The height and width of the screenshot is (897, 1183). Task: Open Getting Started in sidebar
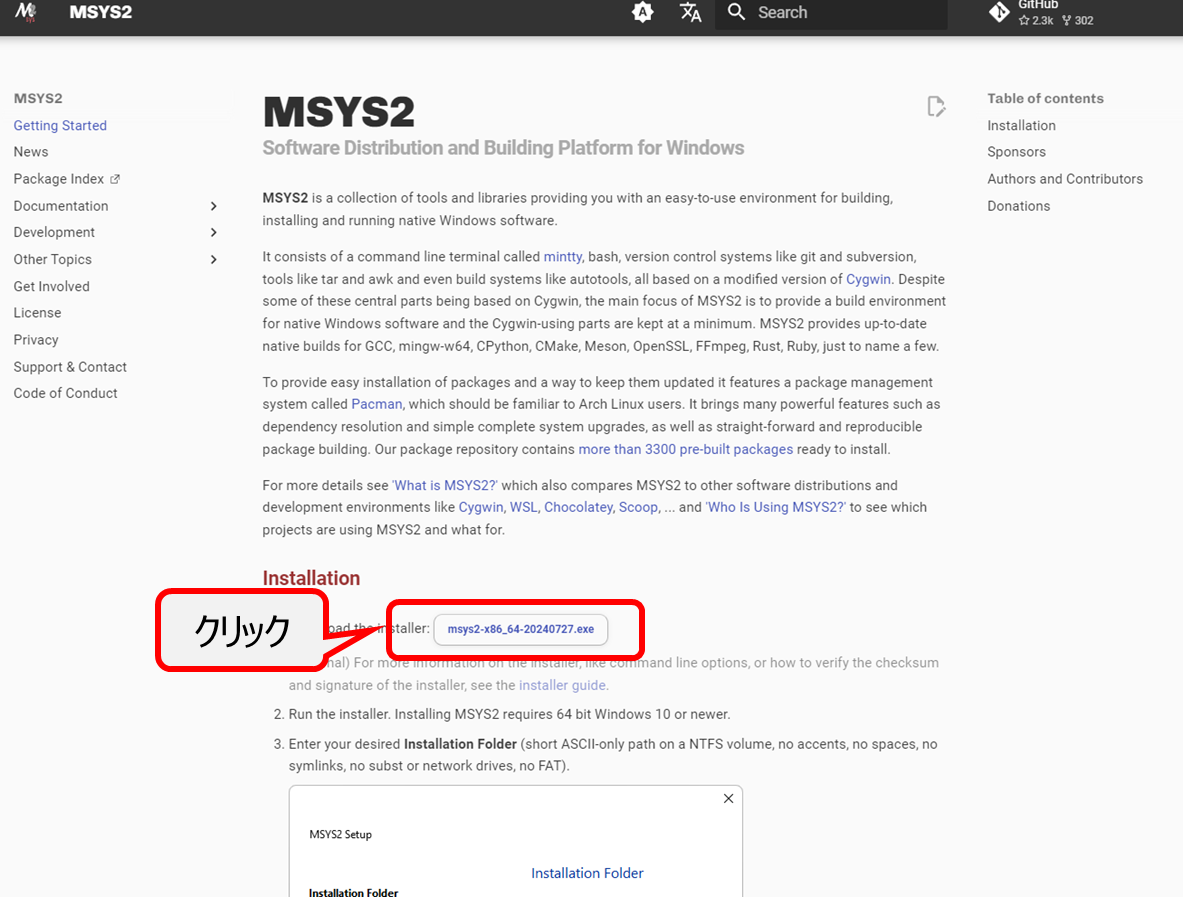coord(60,125)
